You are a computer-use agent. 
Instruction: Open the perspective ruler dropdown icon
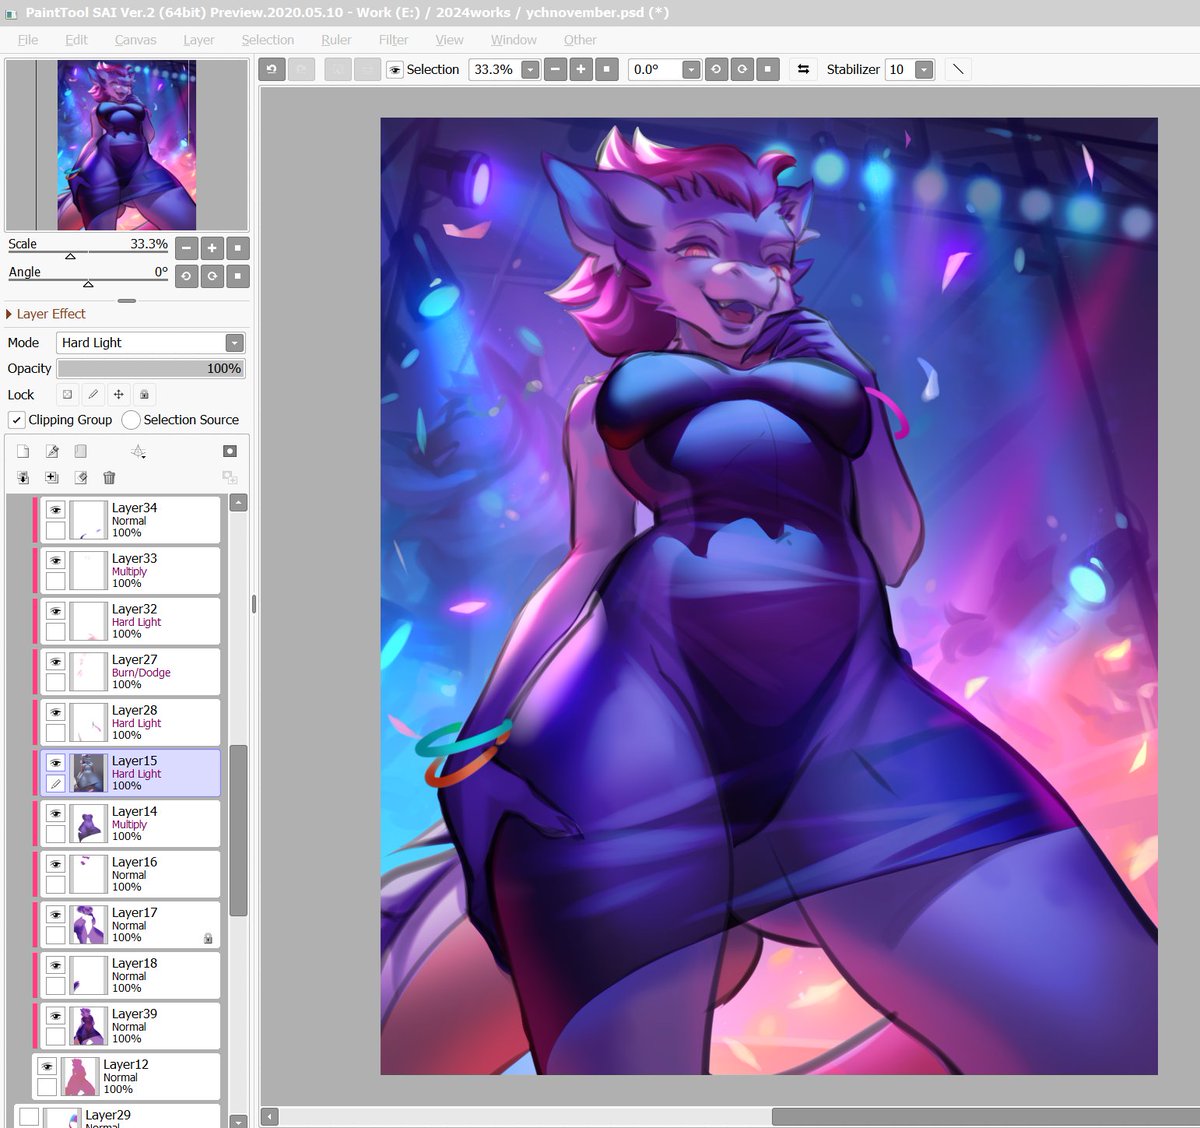138,452
